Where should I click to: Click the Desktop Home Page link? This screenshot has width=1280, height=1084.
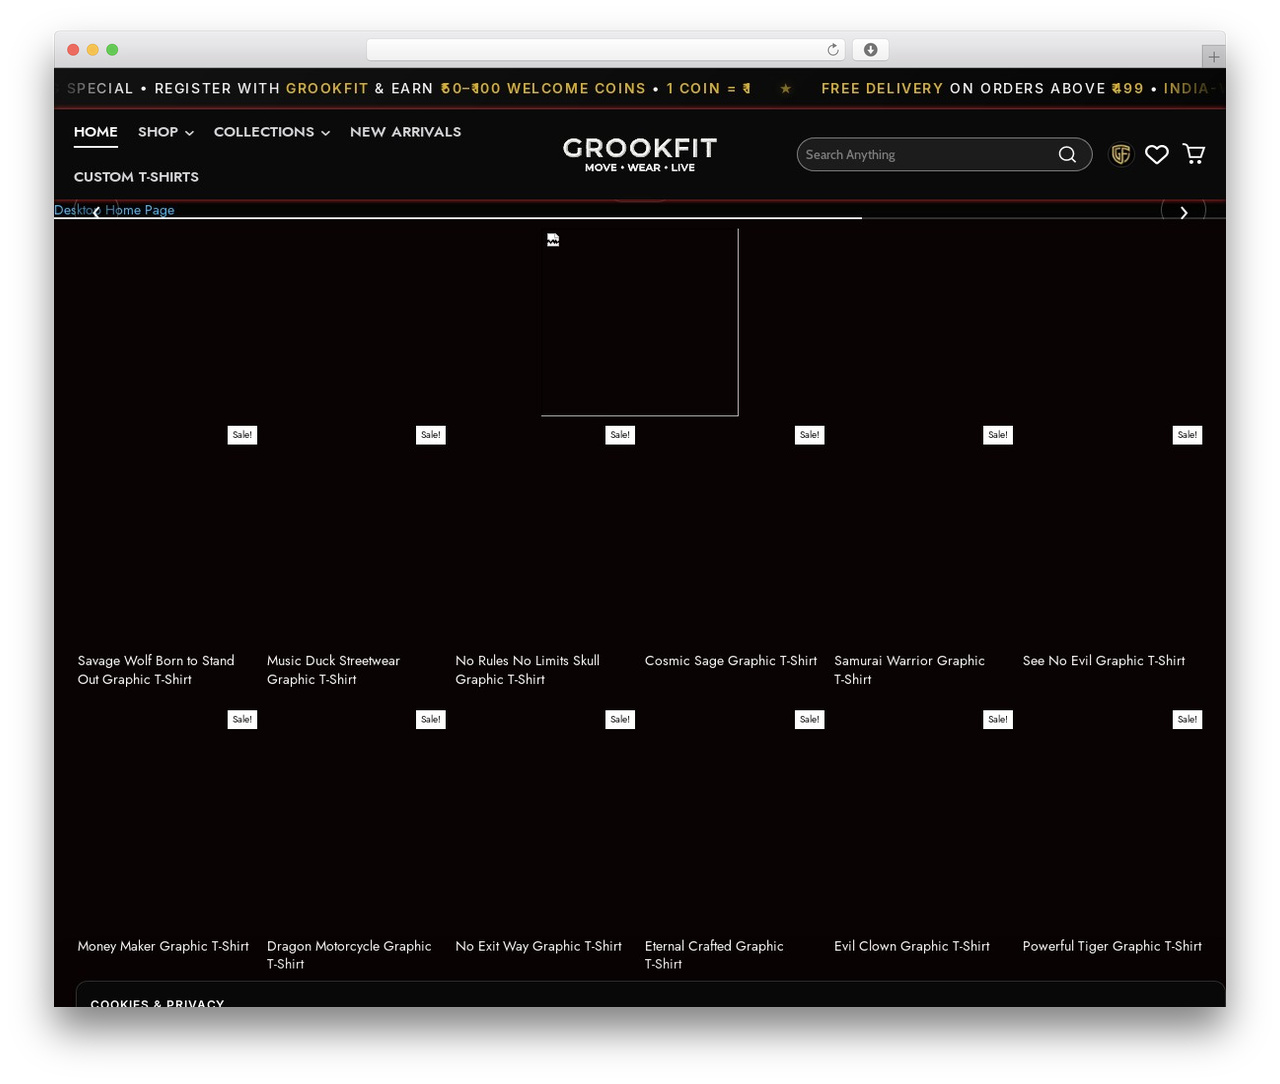[x=114, y=210]
